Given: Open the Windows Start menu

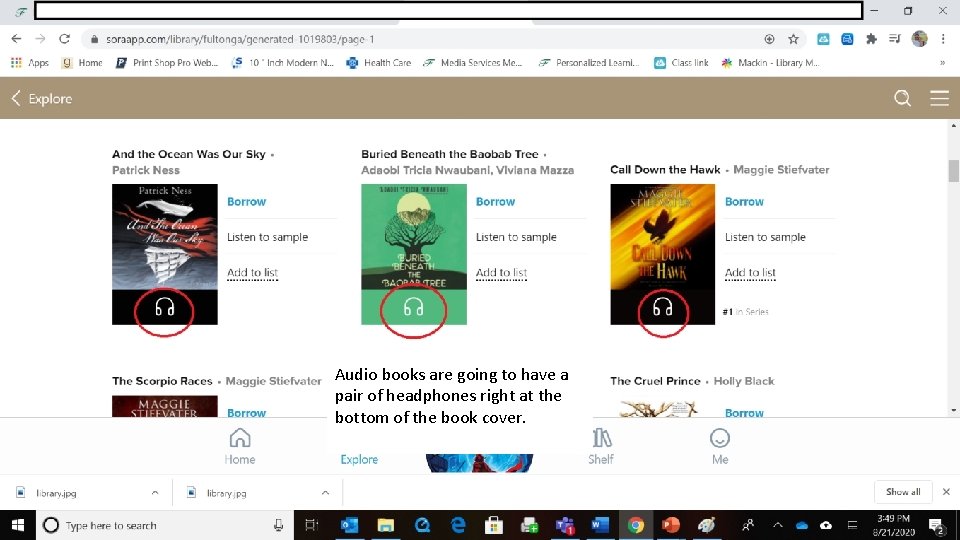Looking at the screenshot, I should tap(18, 525).
